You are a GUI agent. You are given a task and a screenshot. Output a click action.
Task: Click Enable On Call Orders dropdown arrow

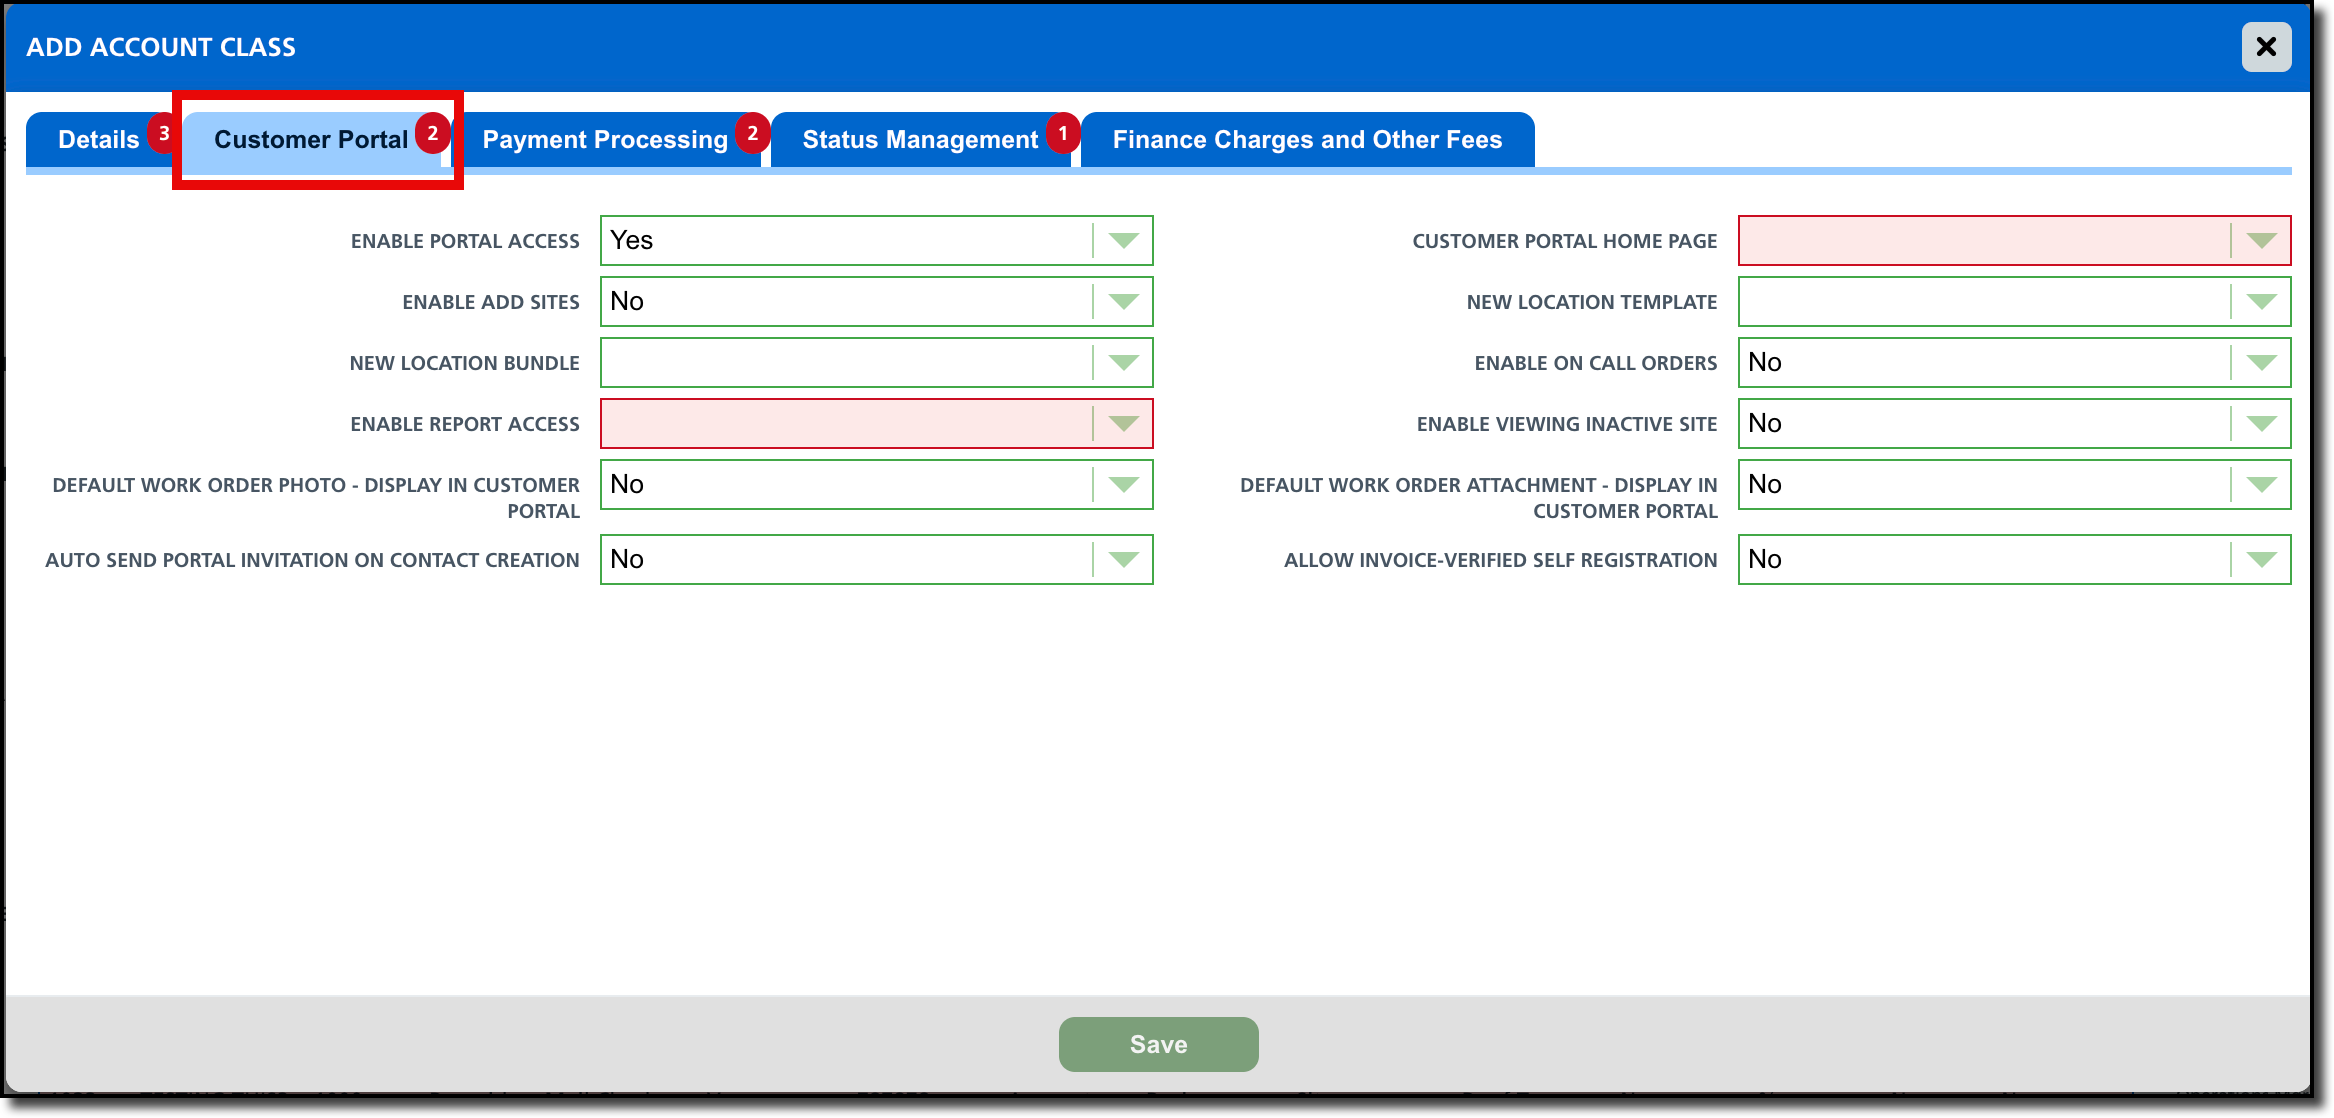click(2261, 363)
